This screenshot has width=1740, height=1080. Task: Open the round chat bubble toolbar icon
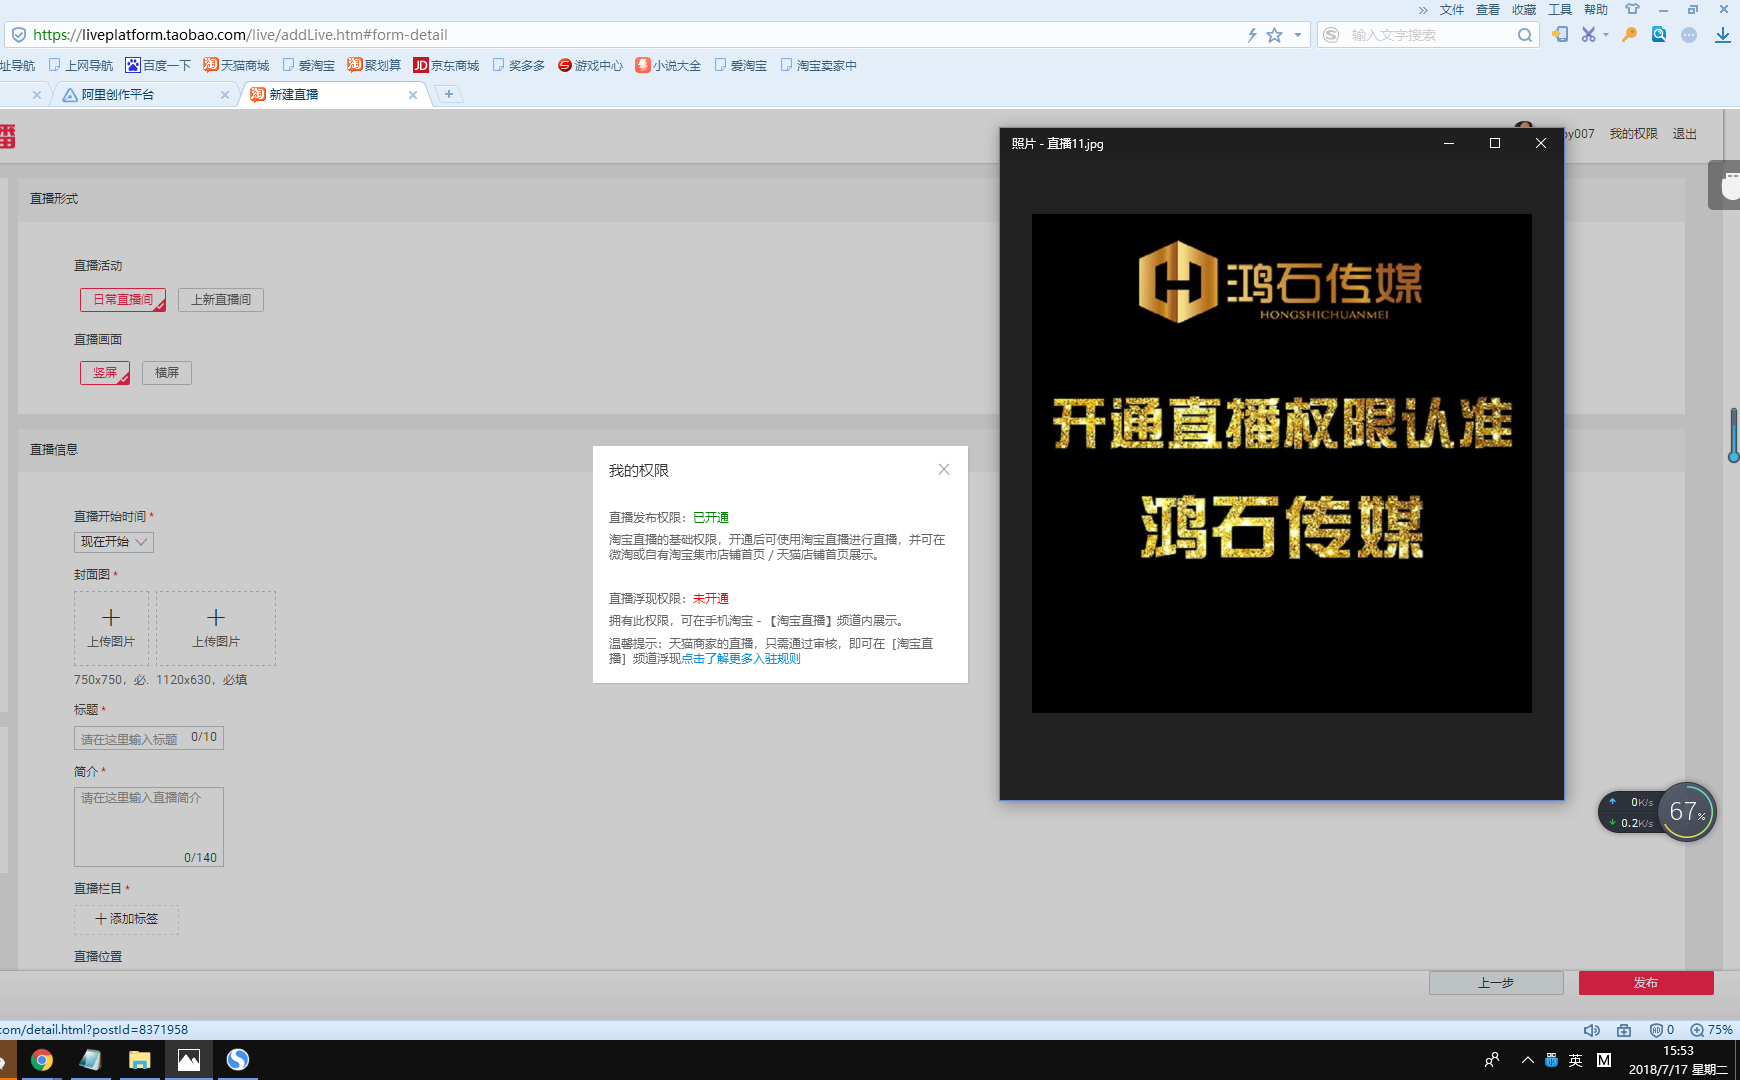(x=1689, y=34)
